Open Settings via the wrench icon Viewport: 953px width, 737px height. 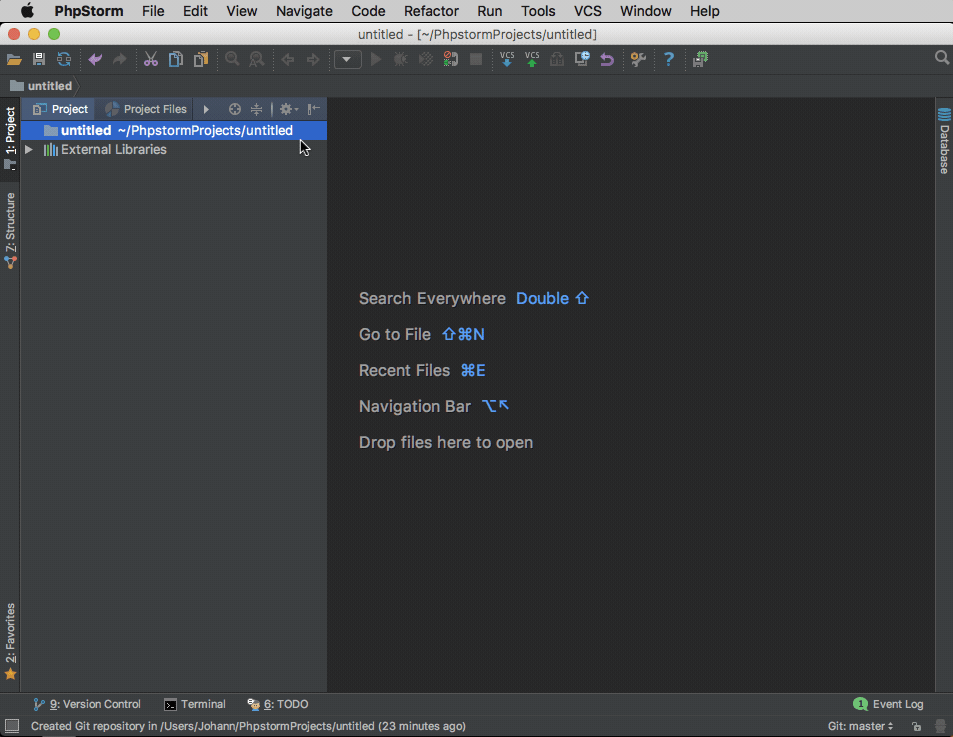(x=638, y=60)
